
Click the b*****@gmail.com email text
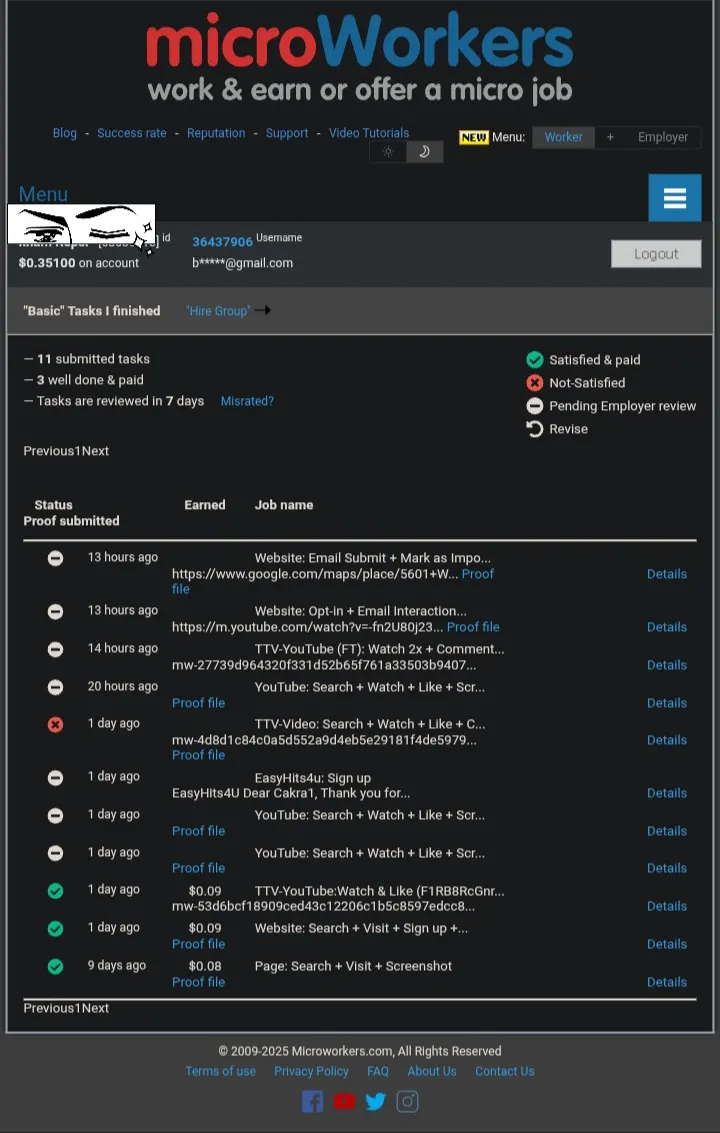pos(242,263)
